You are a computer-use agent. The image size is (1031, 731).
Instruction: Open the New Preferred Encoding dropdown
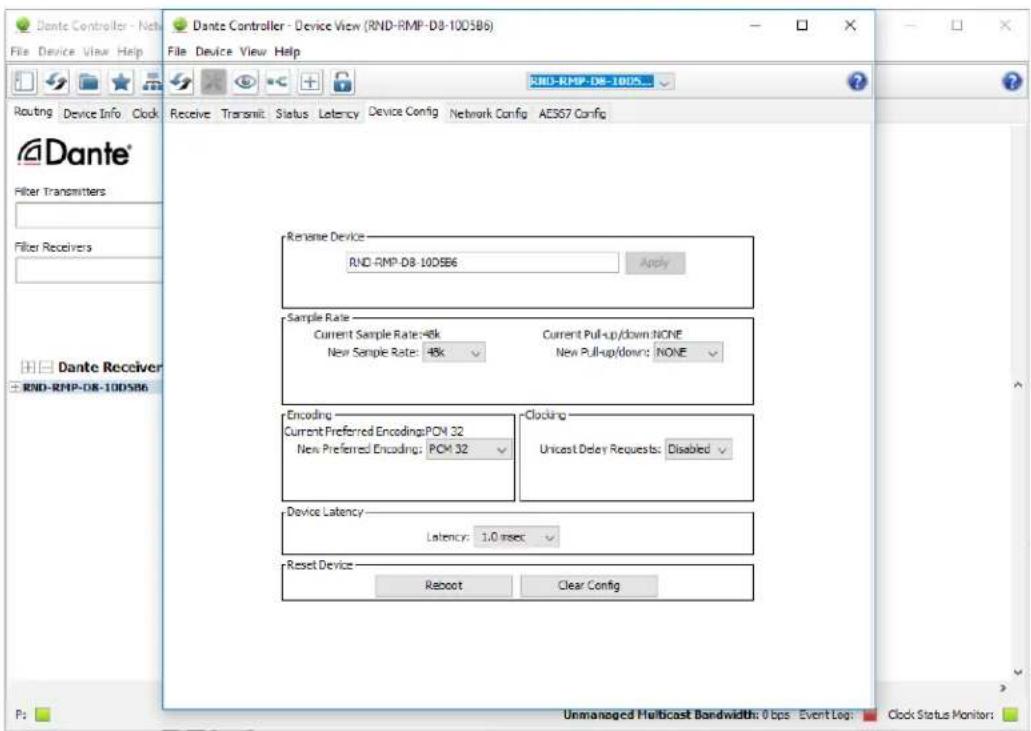point(469,450)
